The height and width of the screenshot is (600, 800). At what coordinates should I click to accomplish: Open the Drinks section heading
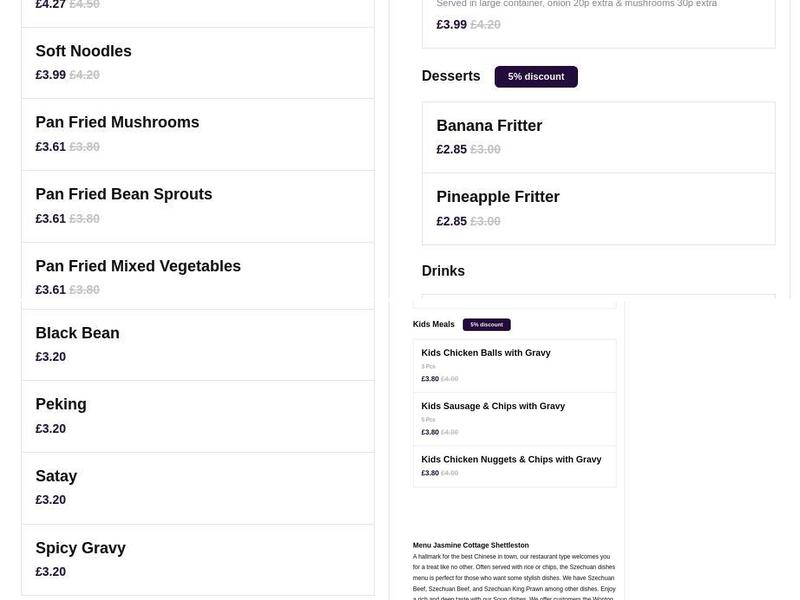tap(443, 271)
